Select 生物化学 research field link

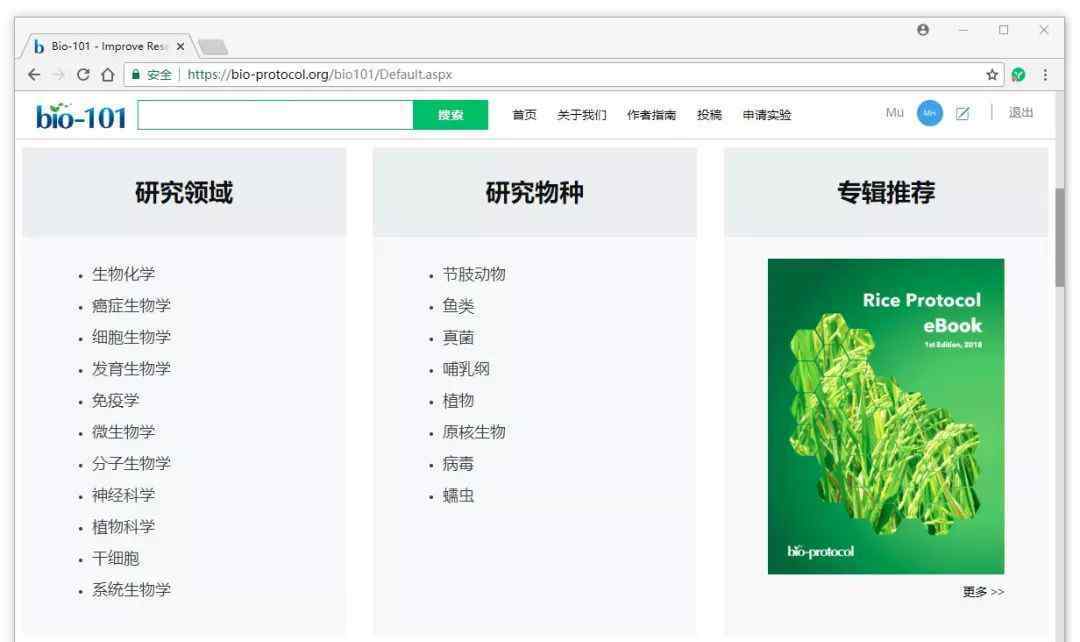(123, 274)
